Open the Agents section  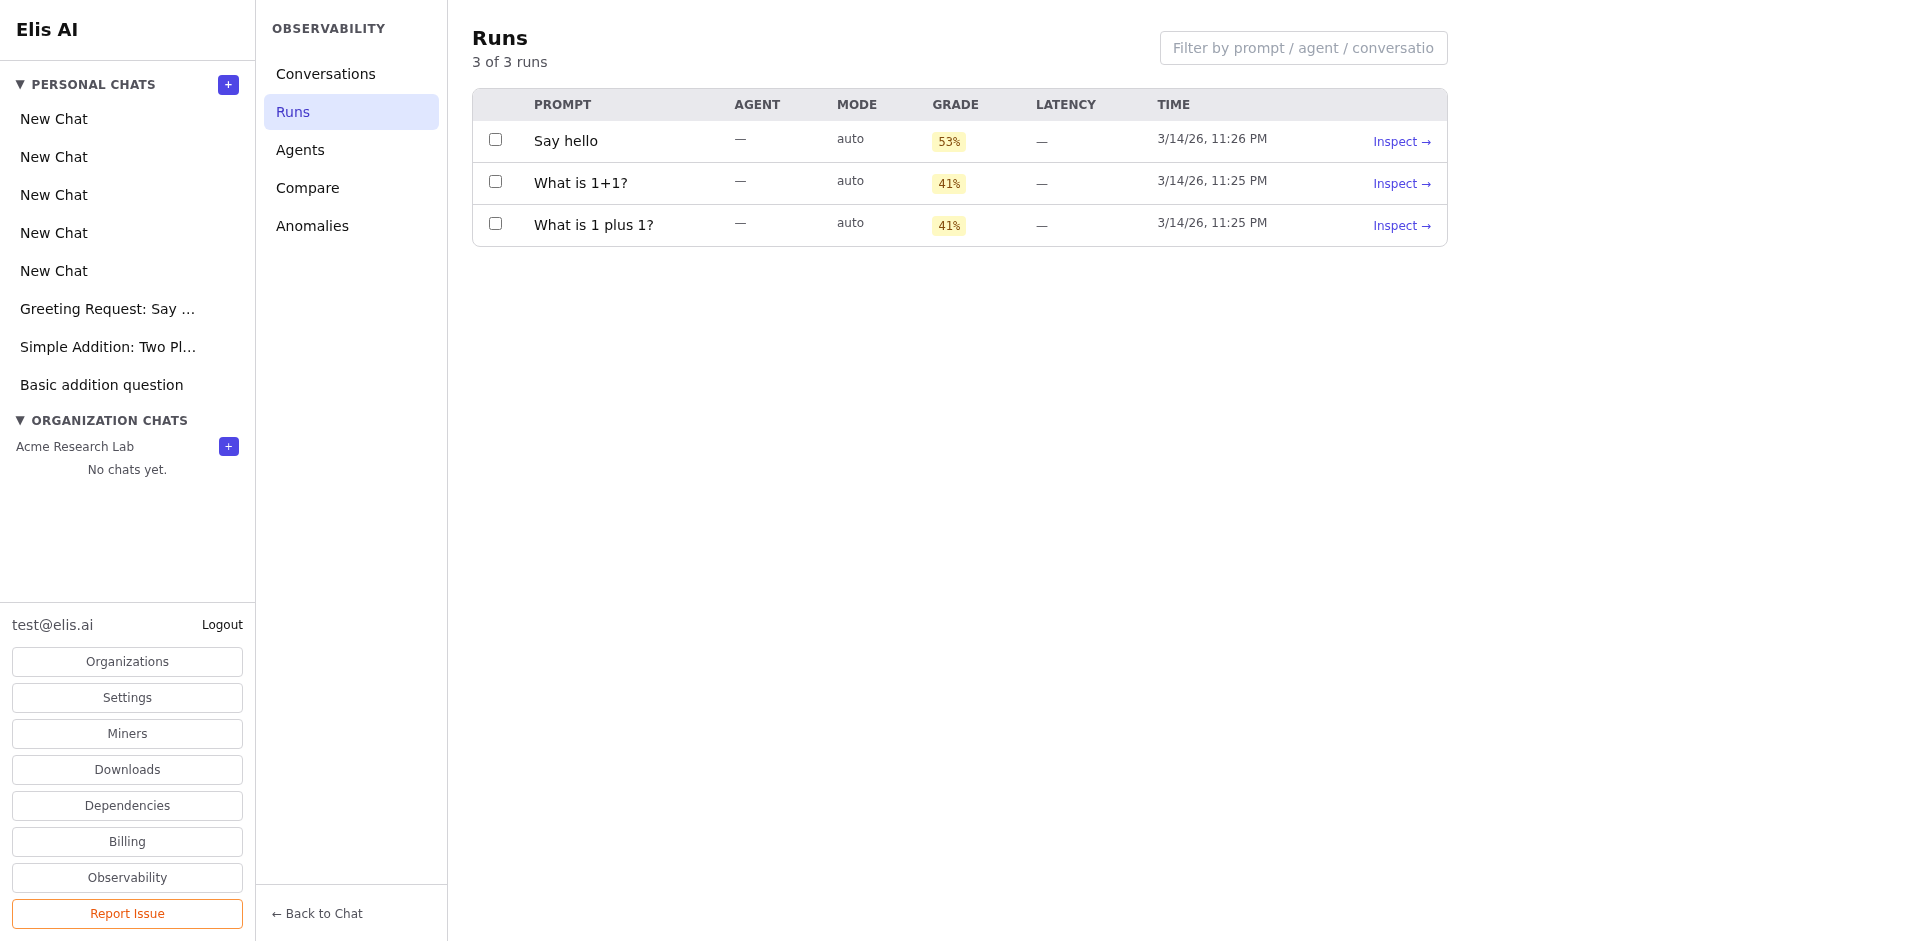click(x=300, y=150)
